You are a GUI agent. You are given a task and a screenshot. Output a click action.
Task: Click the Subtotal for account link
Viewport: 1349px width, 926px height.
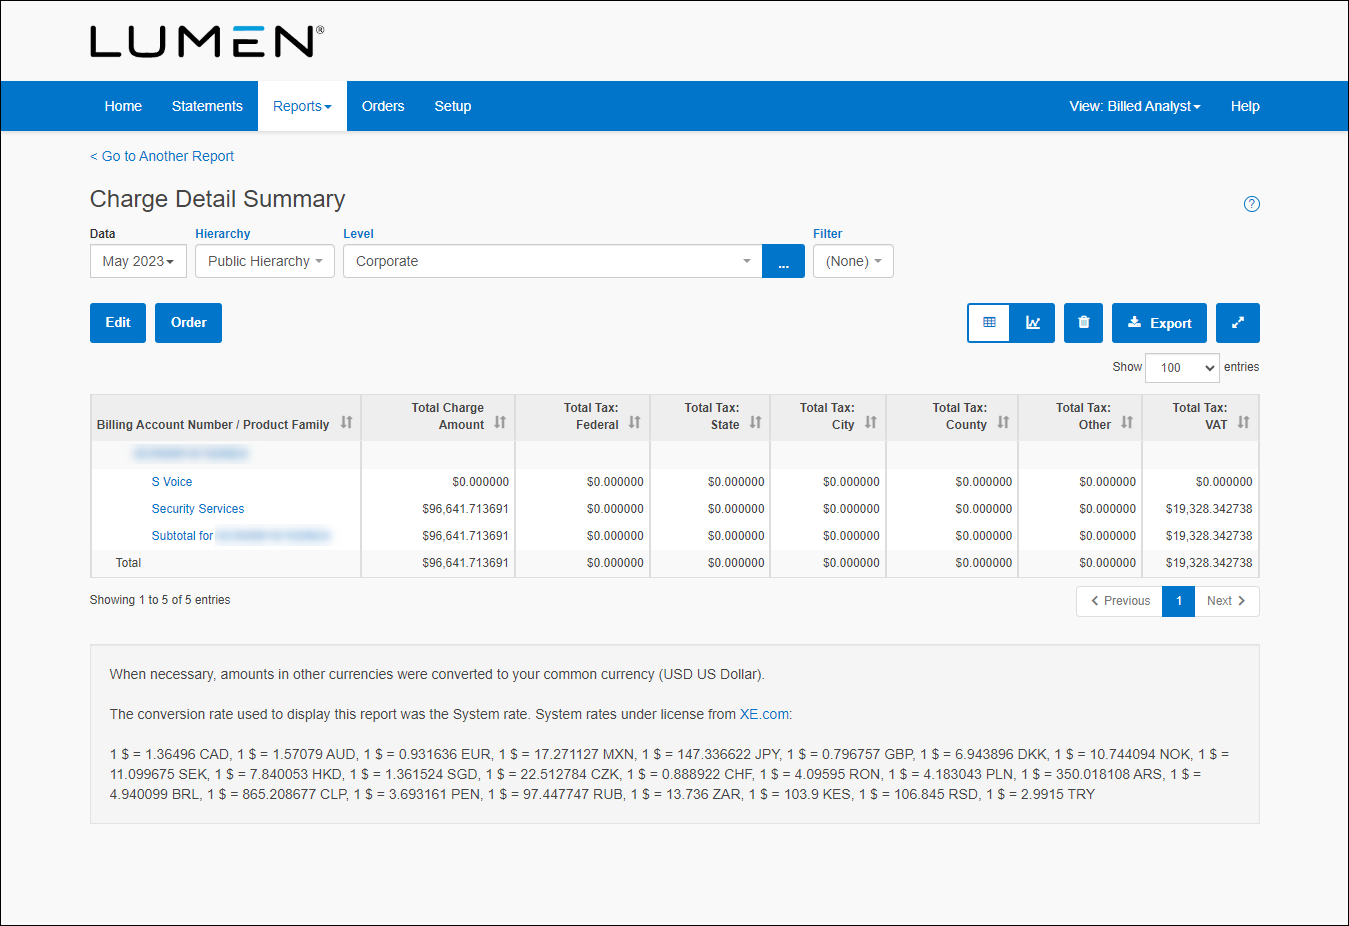[241, 536]
